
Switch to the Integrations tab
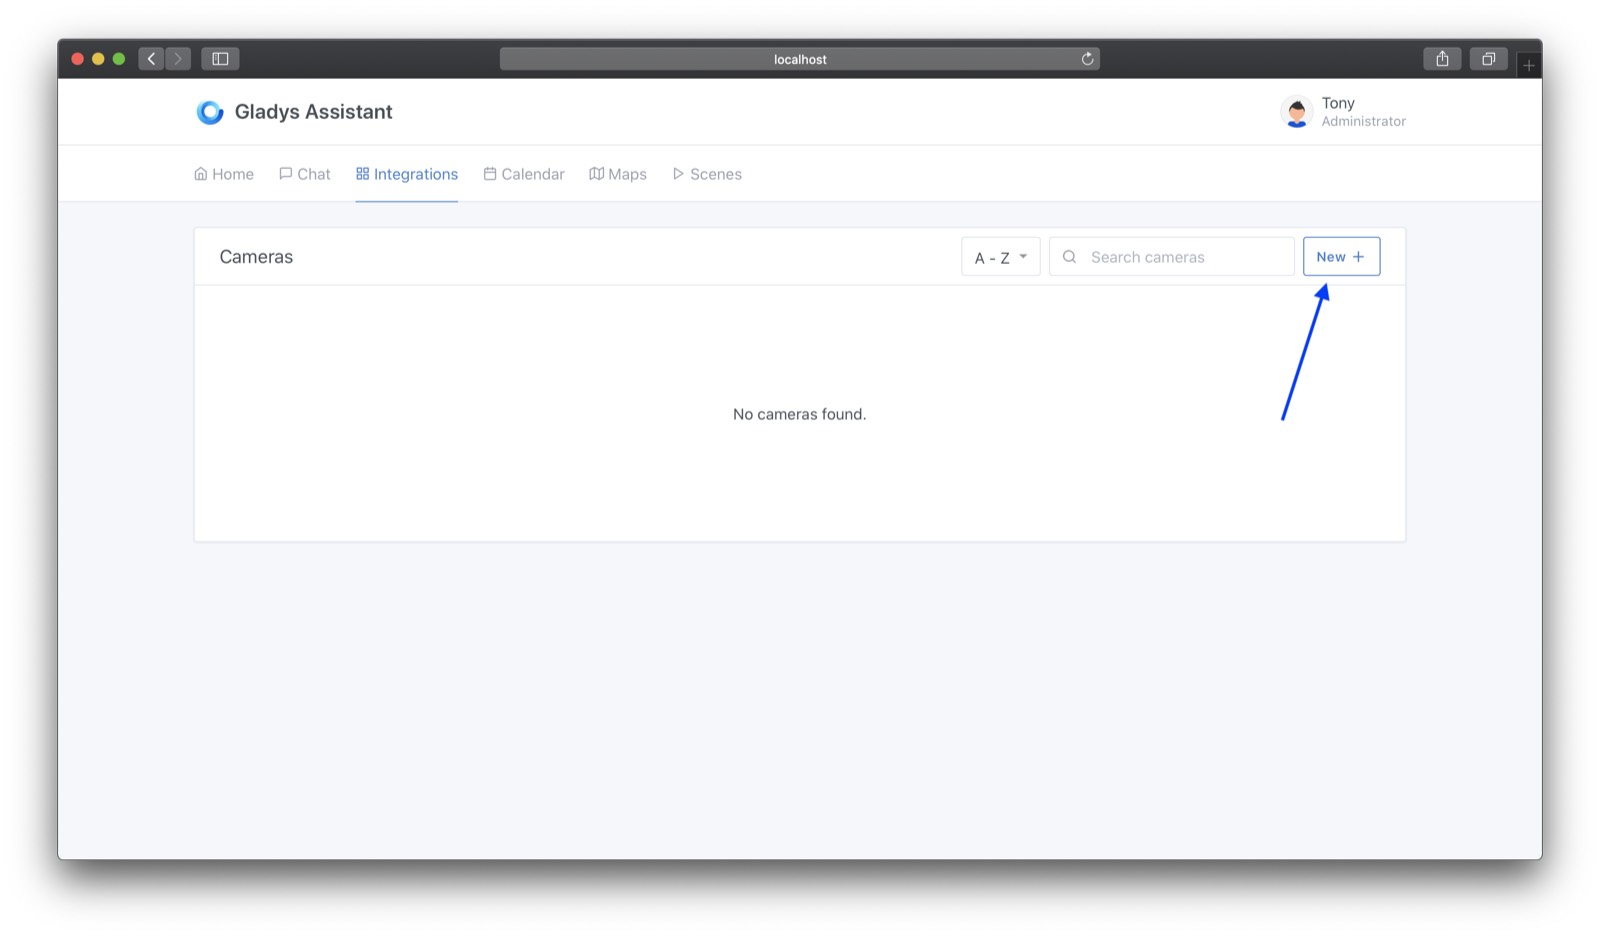pyautogui.click(x=415, y=173)
